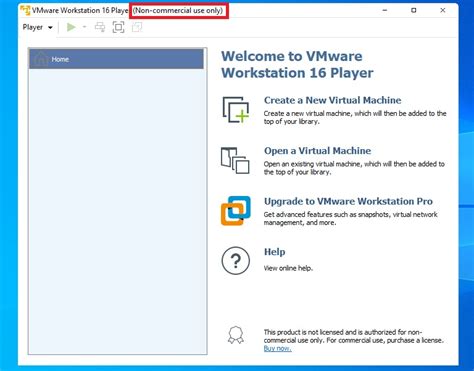Enter full screen mode via toolbar icon
The height and width of the screenshot is (371, 474).
pos(118,27)
